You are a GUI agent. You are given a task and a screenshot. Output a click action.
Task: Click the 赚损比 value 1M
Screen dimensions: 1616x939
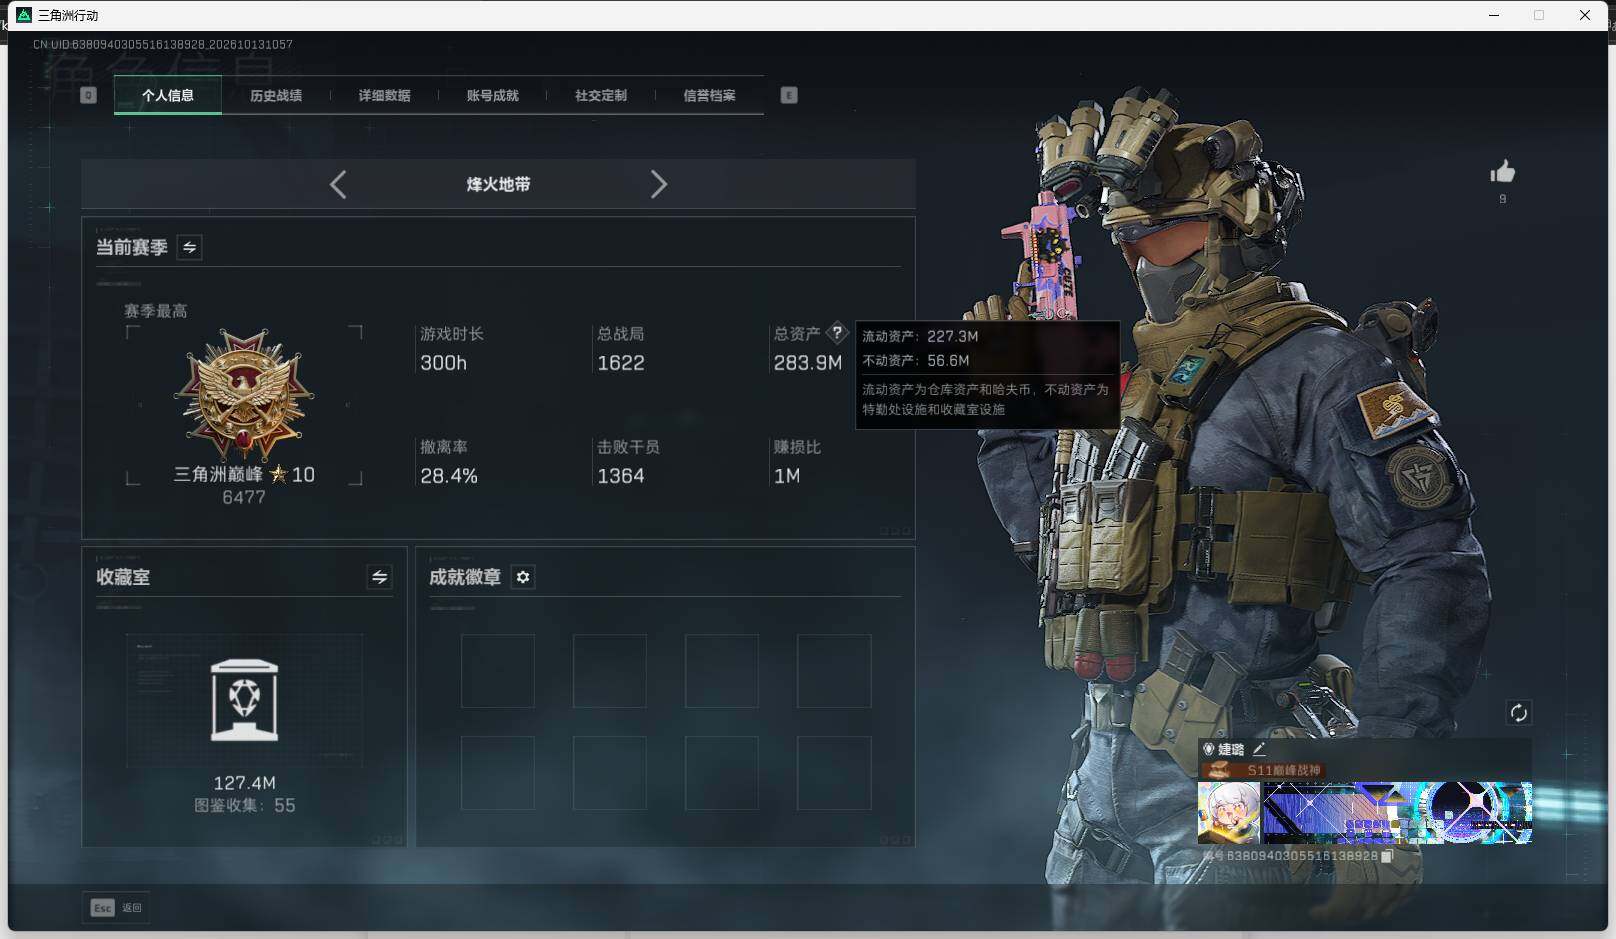787,476
